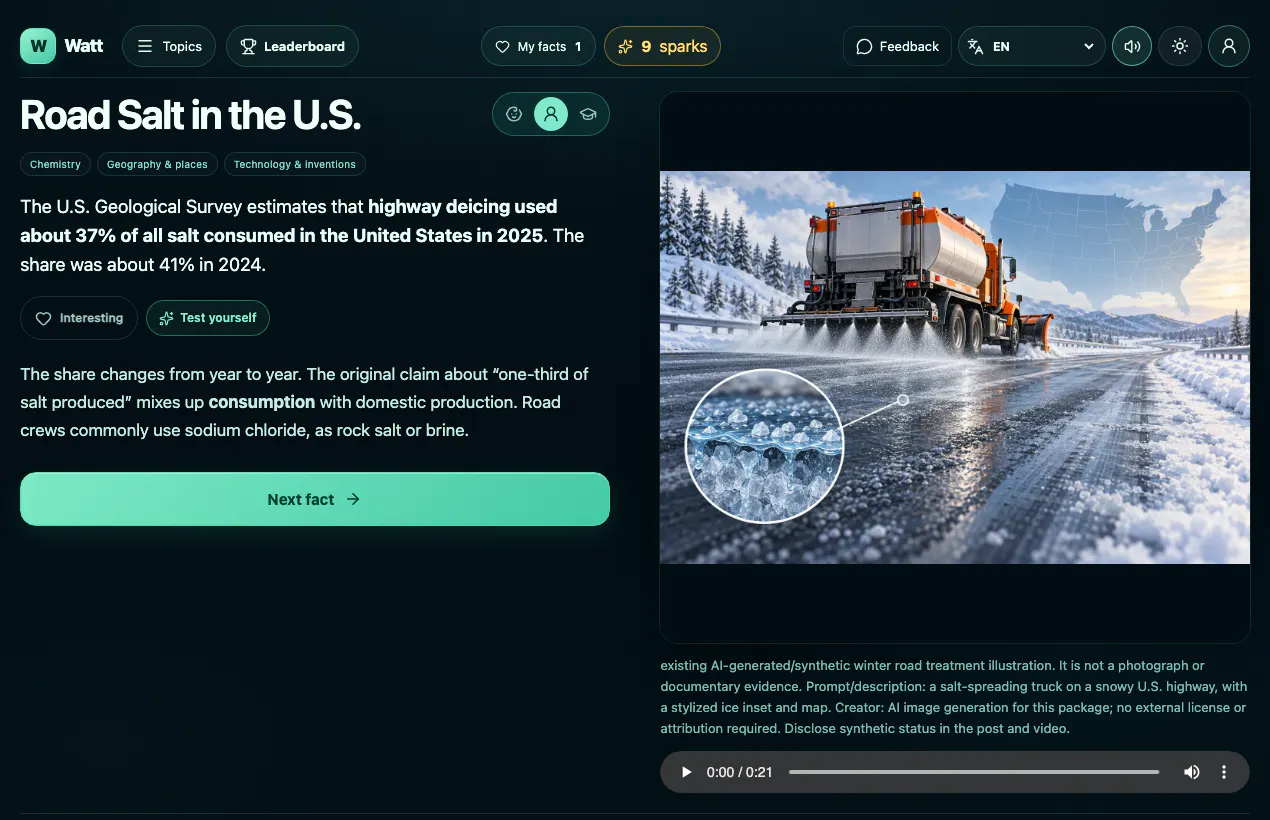
Task: Open the Geography & places tag
Action: tap(157, 164)
